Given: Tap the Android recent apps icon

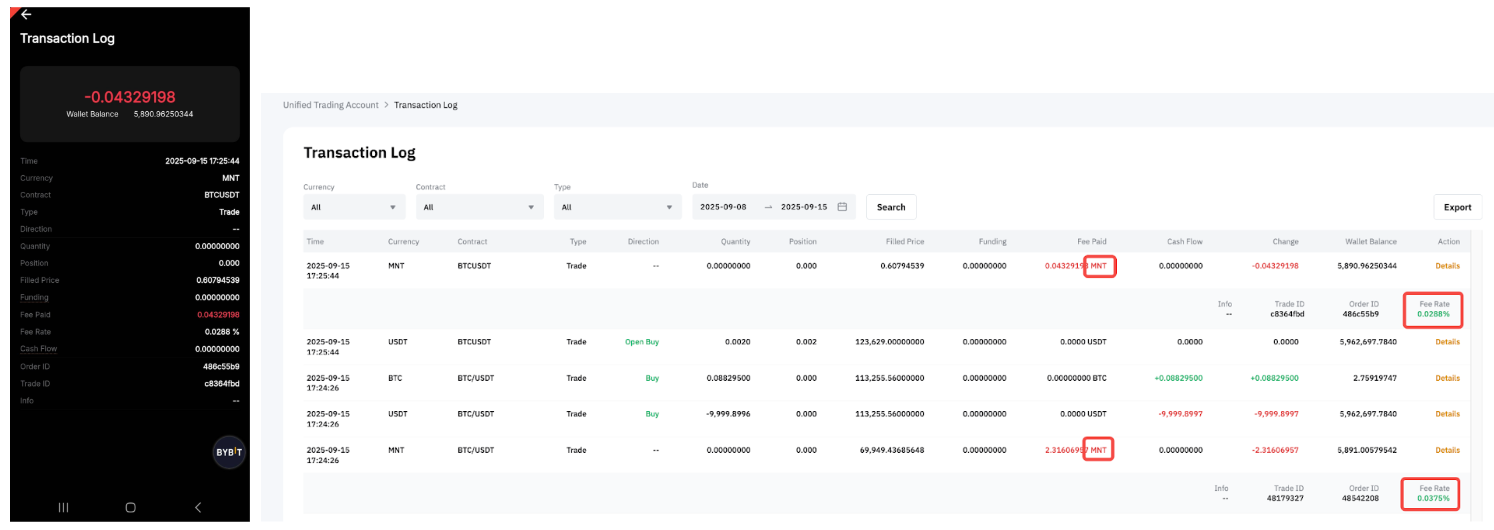Looking at the screenshot, I should pyautogui.click(x=63, y=507).
